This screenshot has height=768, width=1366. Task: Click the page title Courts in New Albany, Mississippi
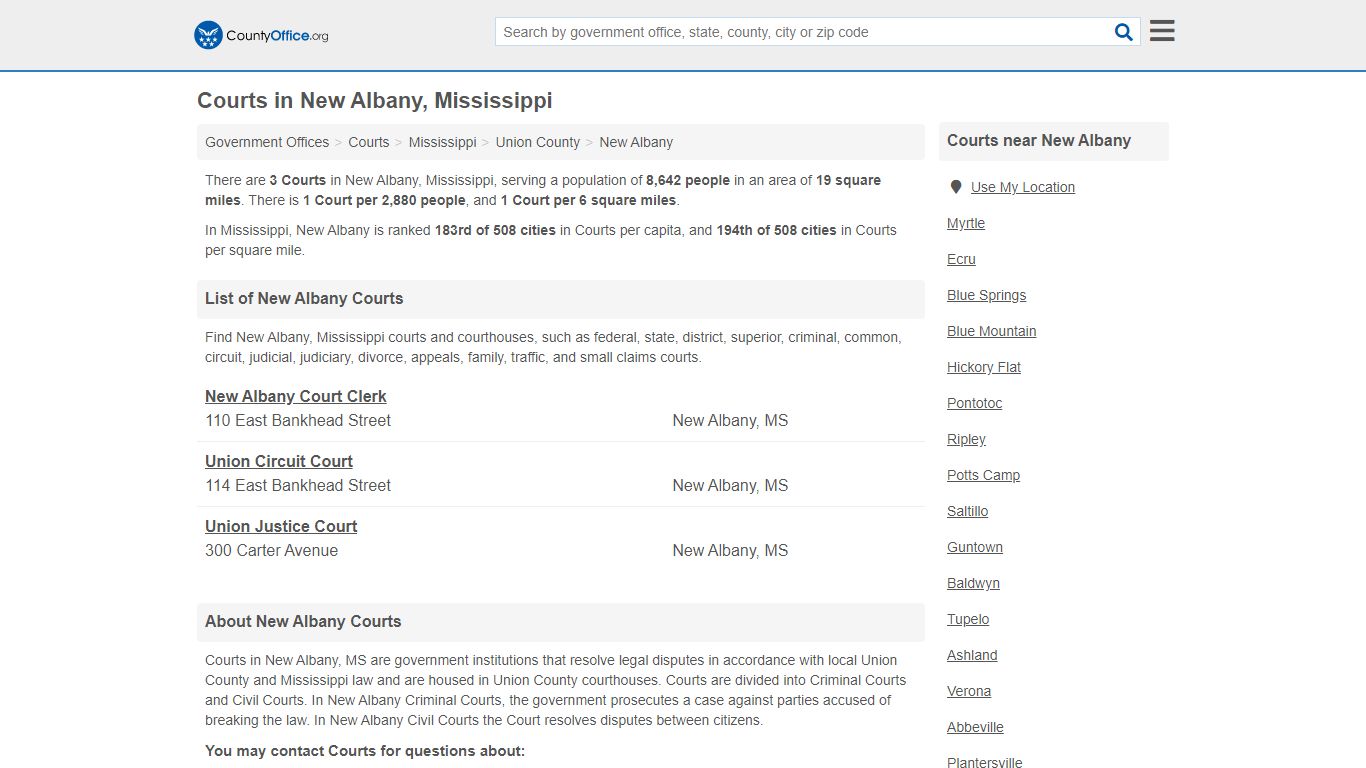375,100
